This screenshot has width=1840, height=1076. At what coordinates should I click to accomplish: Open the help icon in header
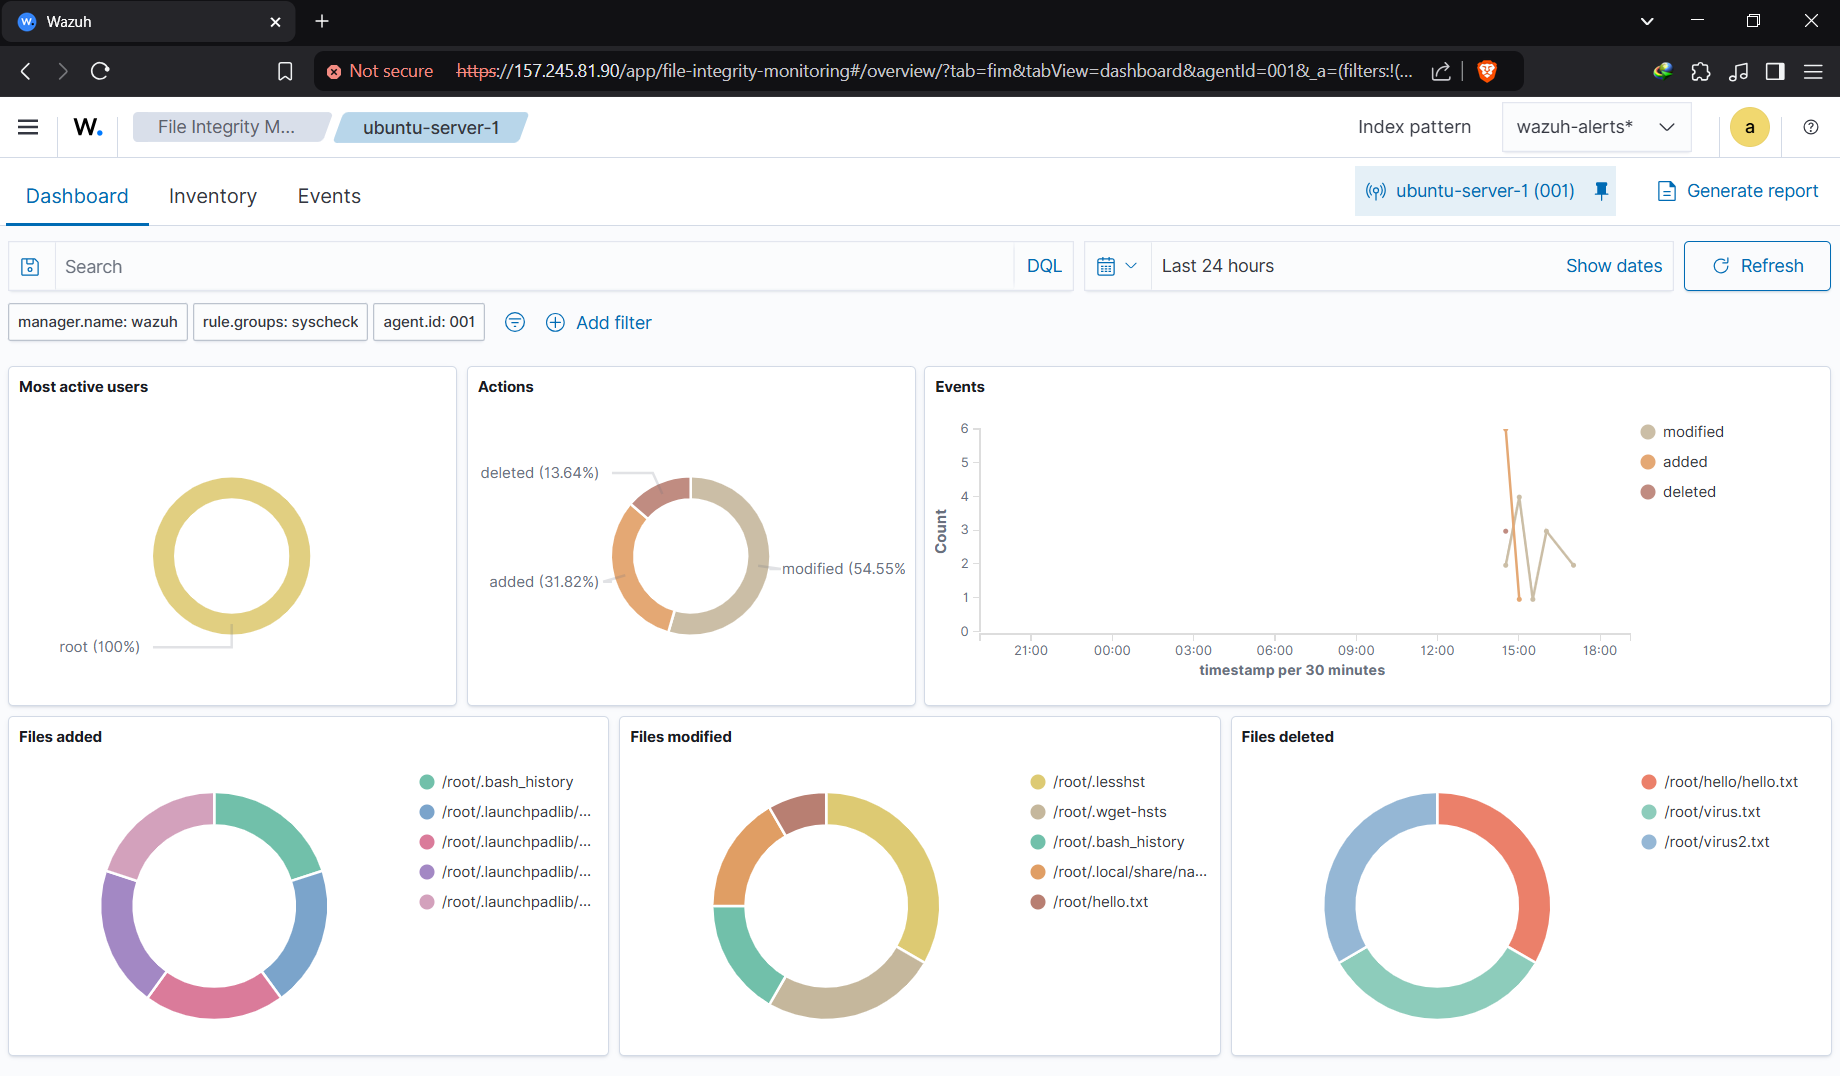click(1810, 127)
